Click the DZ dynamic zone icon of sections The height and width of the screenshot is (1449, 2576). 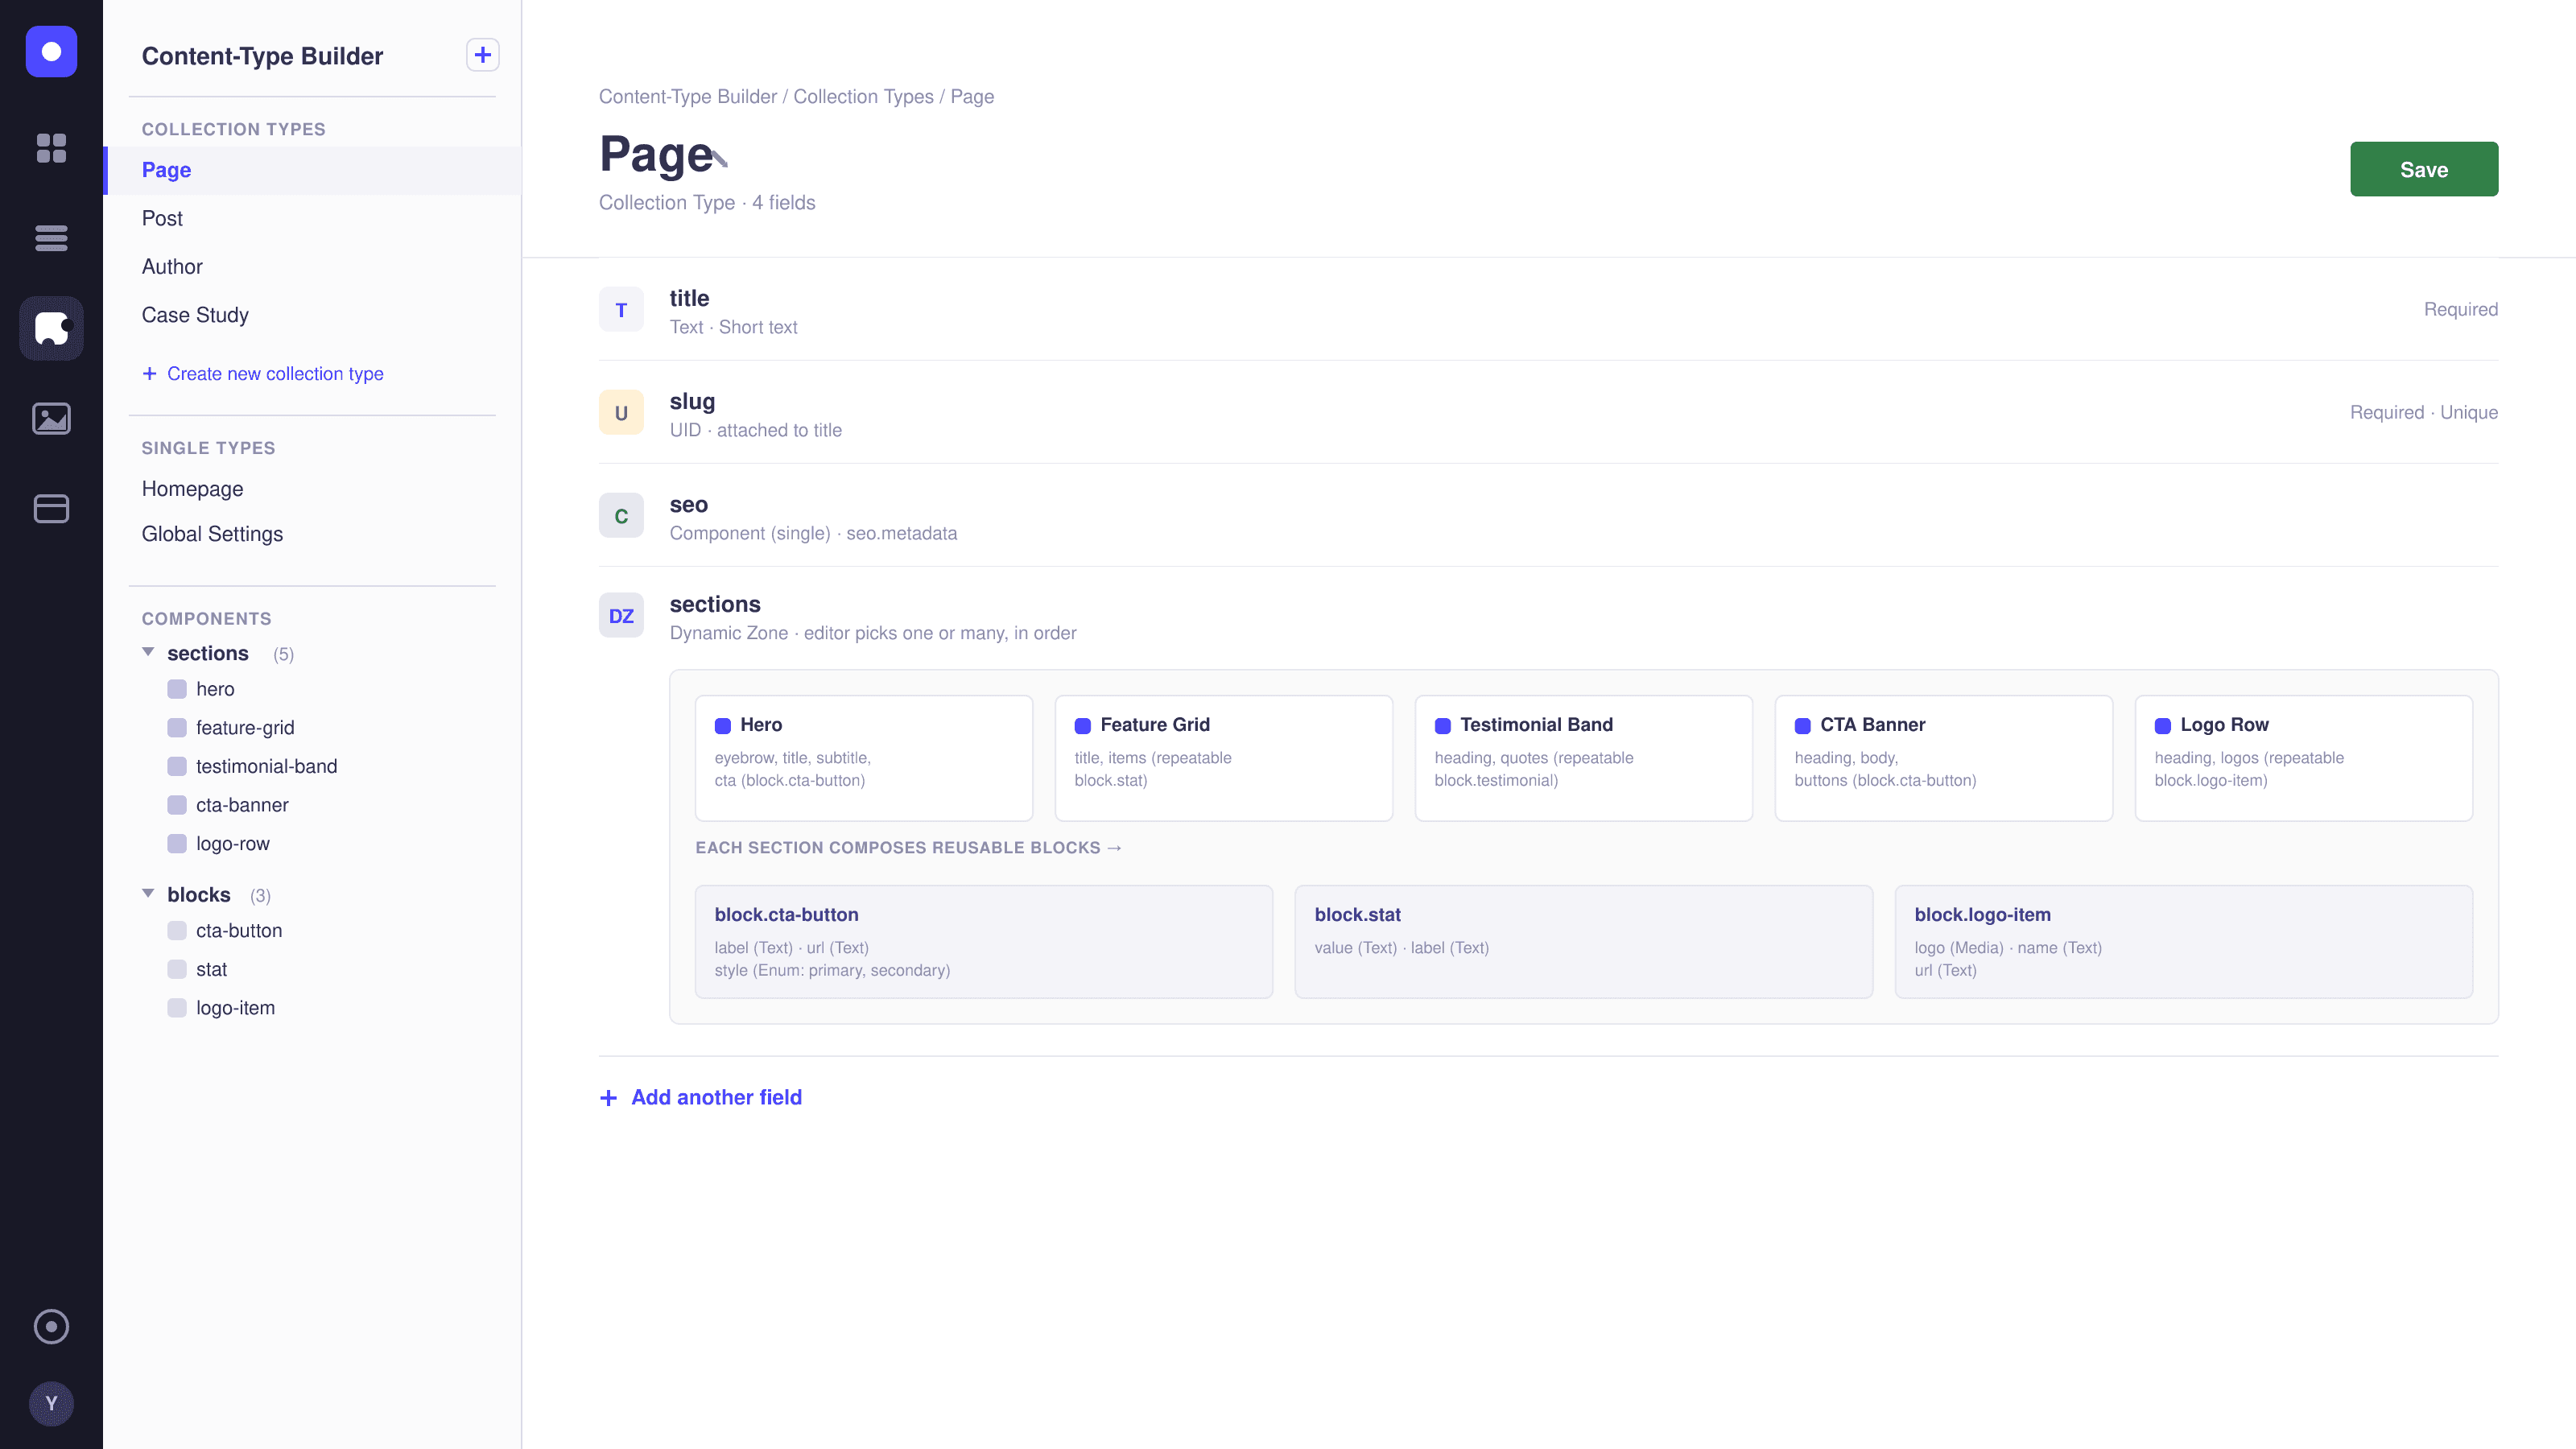pyautogui.click(x=621, y=615)
